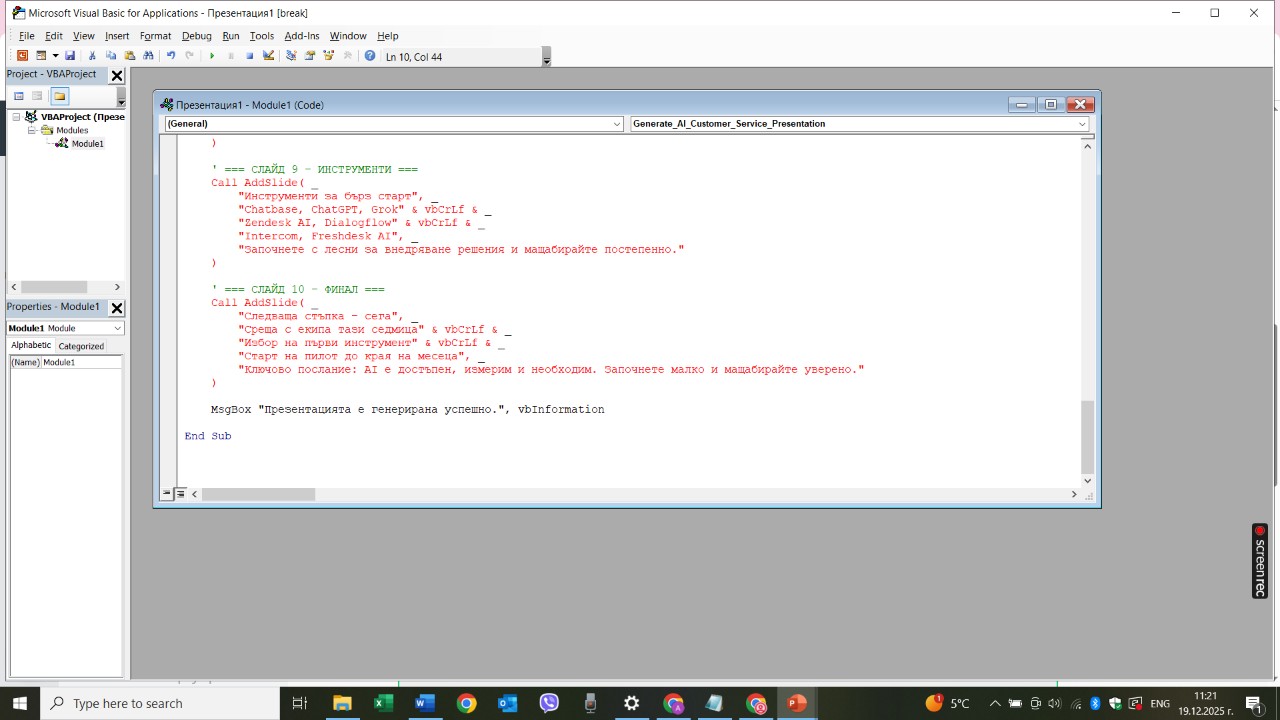Select Module1 in the project tree
This screenshot has height=720, width=1280.
coord(87,144)
